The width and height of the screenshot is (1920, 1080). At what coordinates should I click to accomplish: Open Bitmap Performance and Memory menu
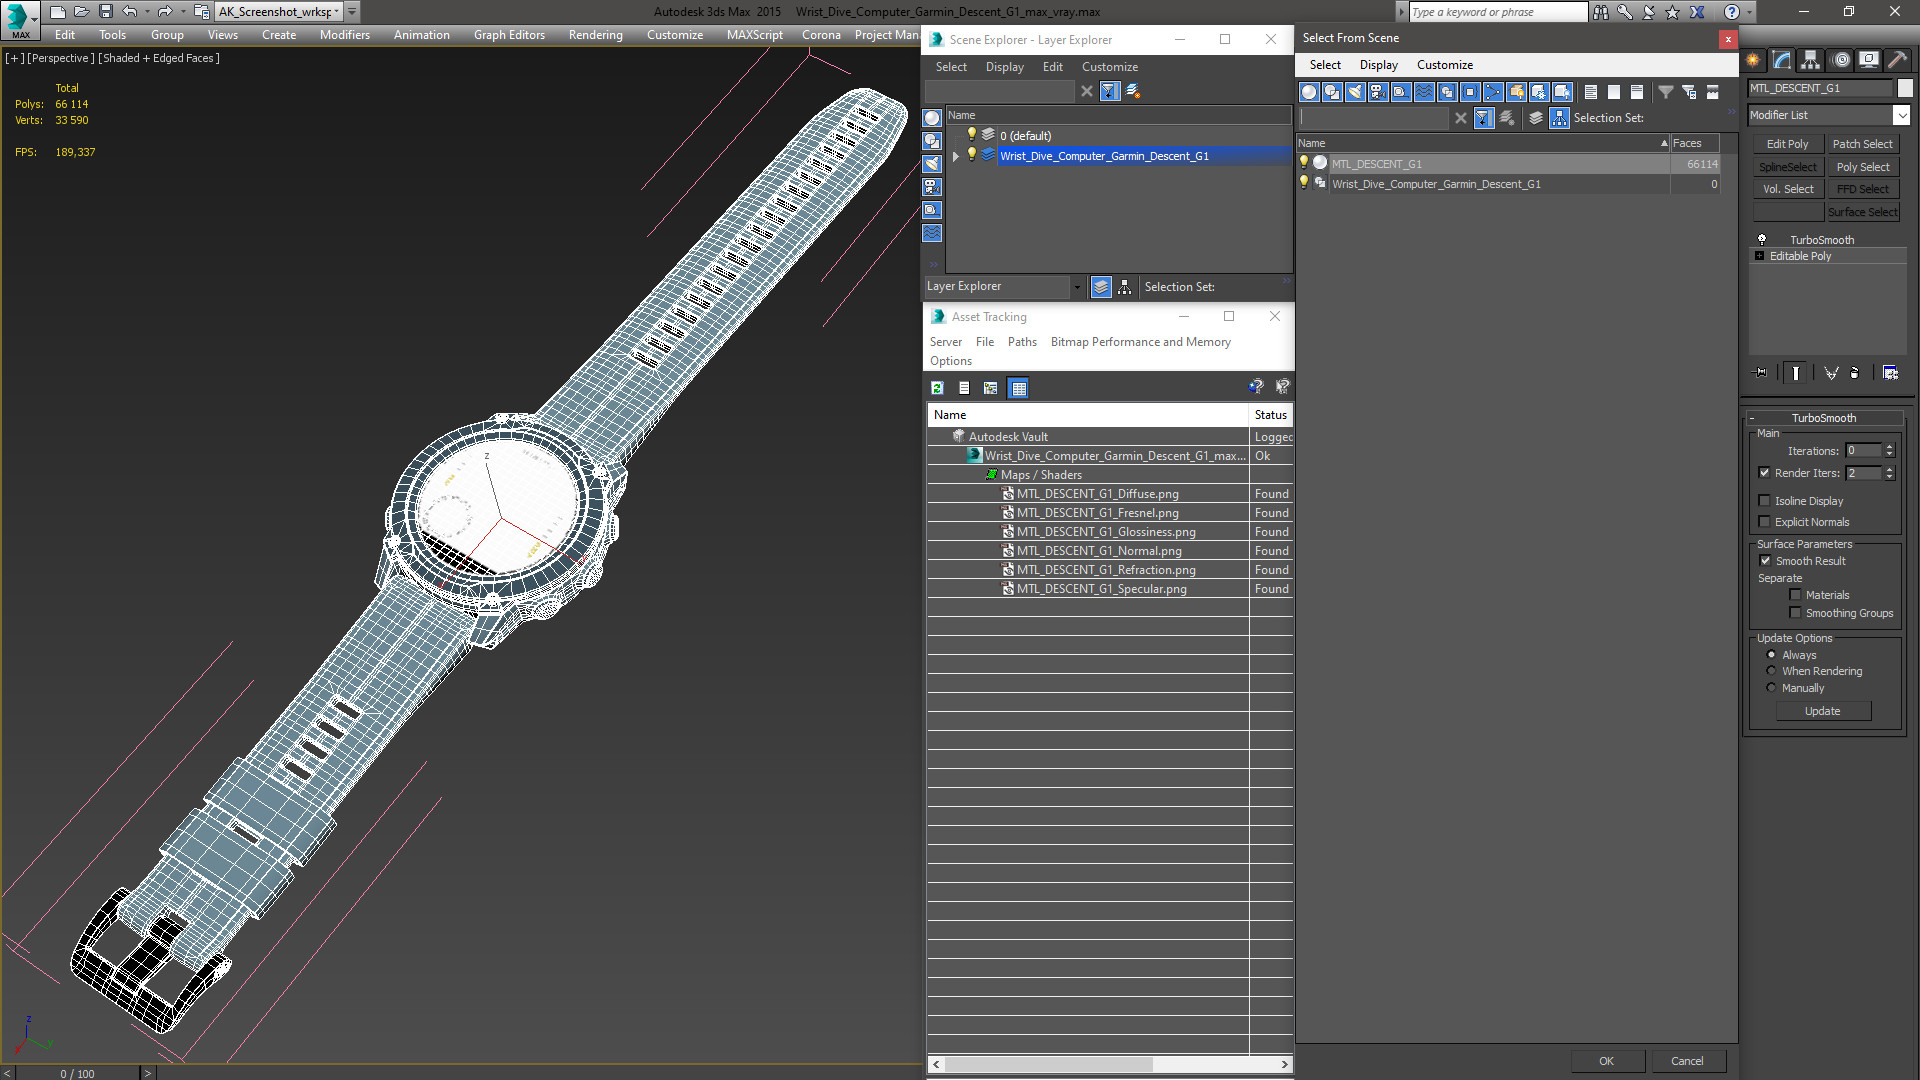1140,342
